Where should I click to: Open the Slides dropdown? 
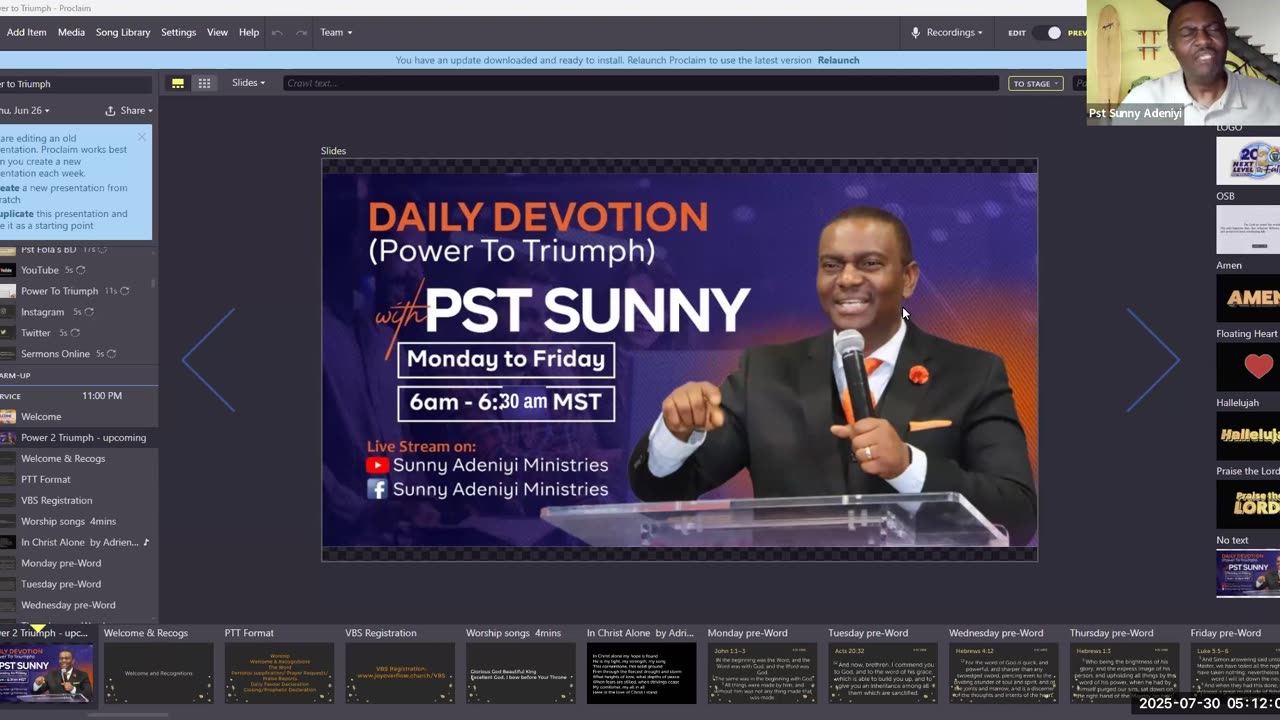coord(248,83)
